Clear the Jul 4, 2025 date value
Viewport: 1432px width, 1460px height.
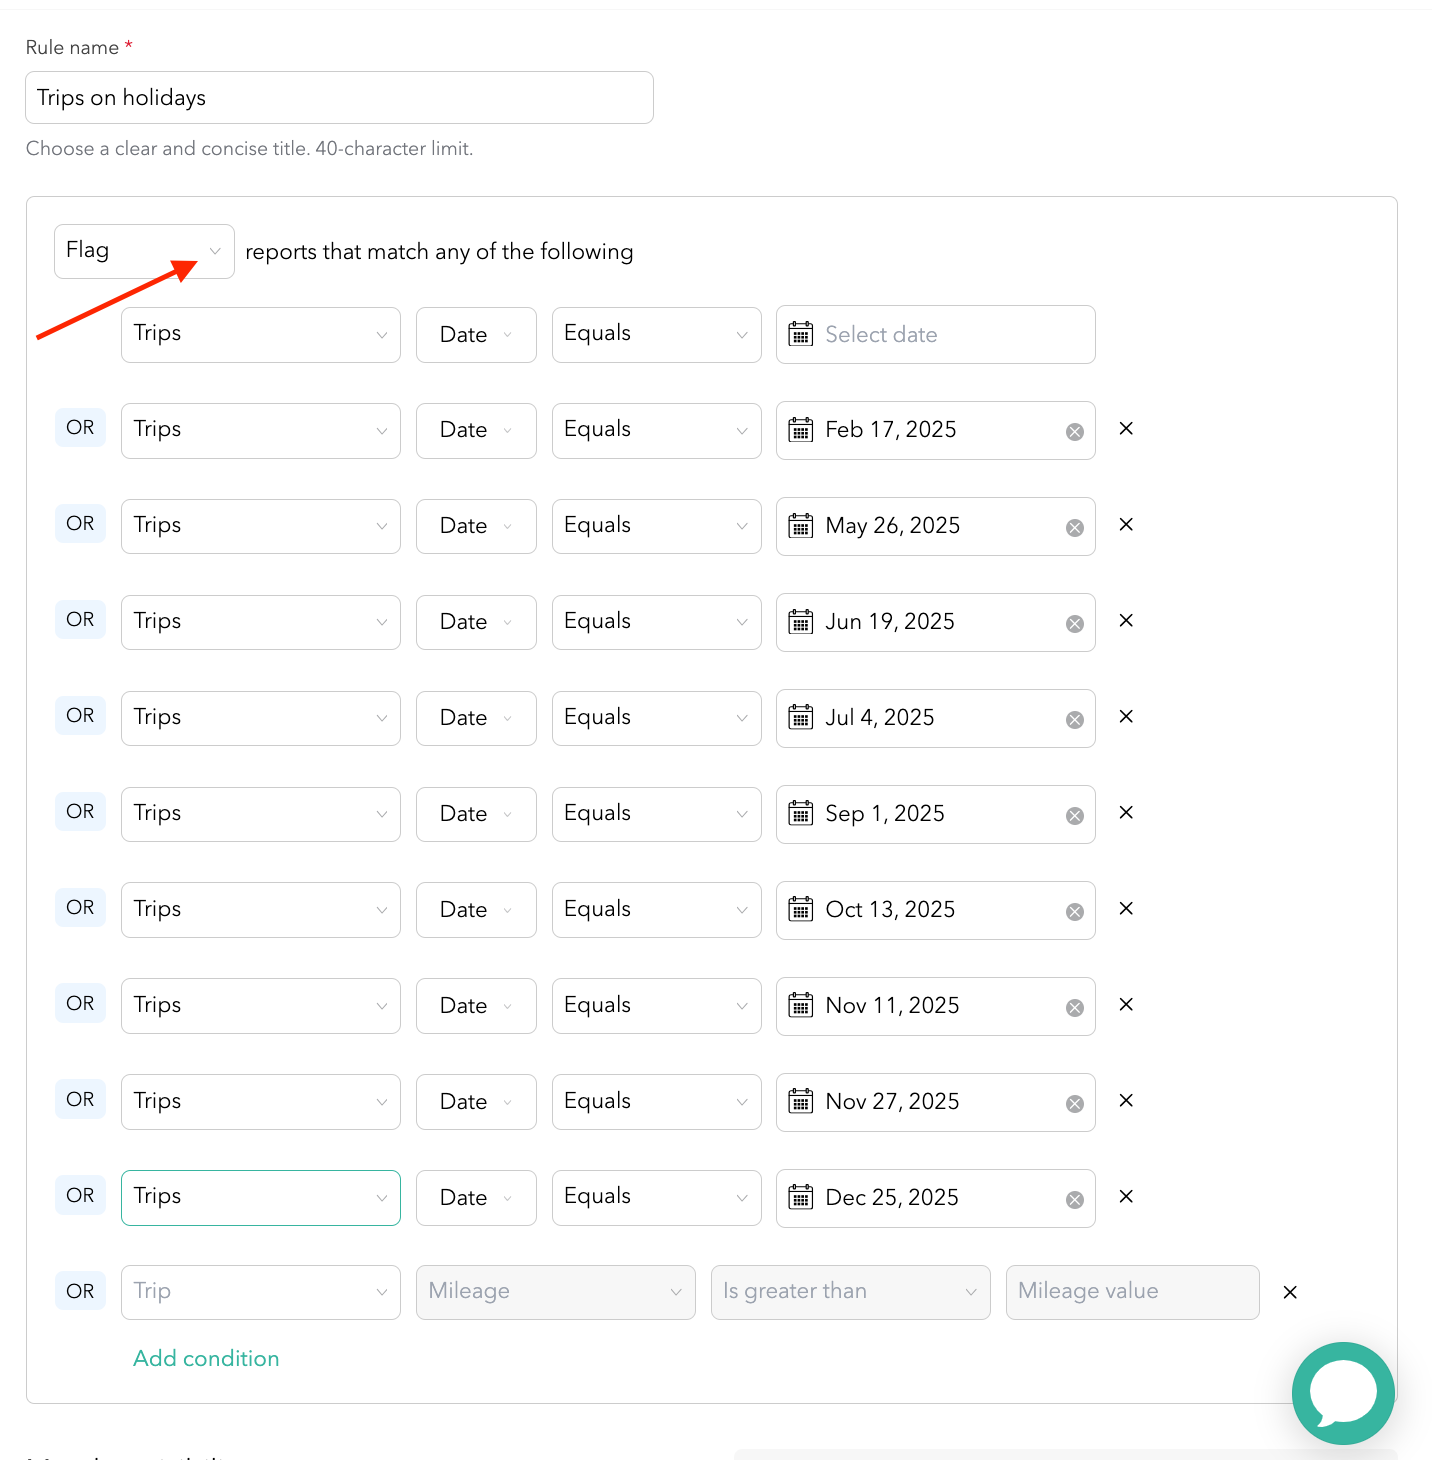click(x=1074, y=720)
